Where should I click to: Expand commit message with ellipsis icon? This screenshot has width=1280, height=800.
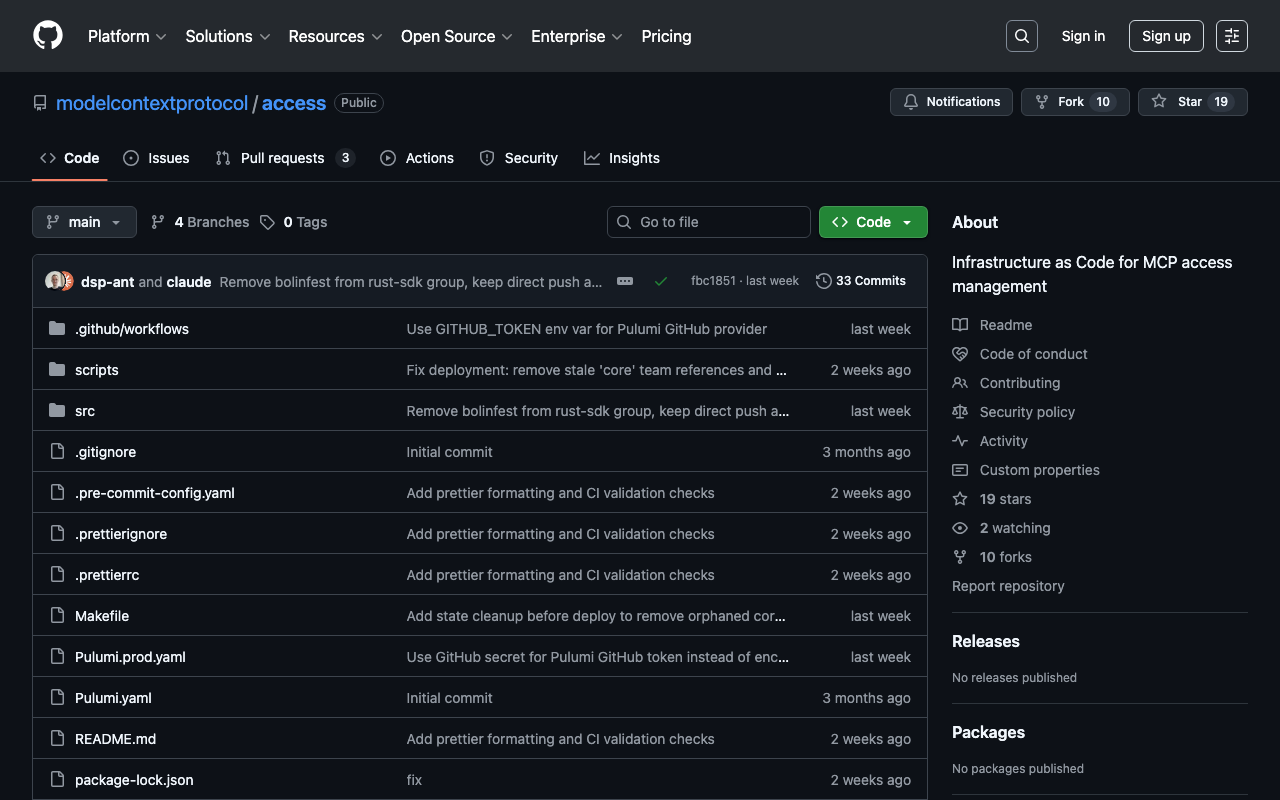[625, 281]
